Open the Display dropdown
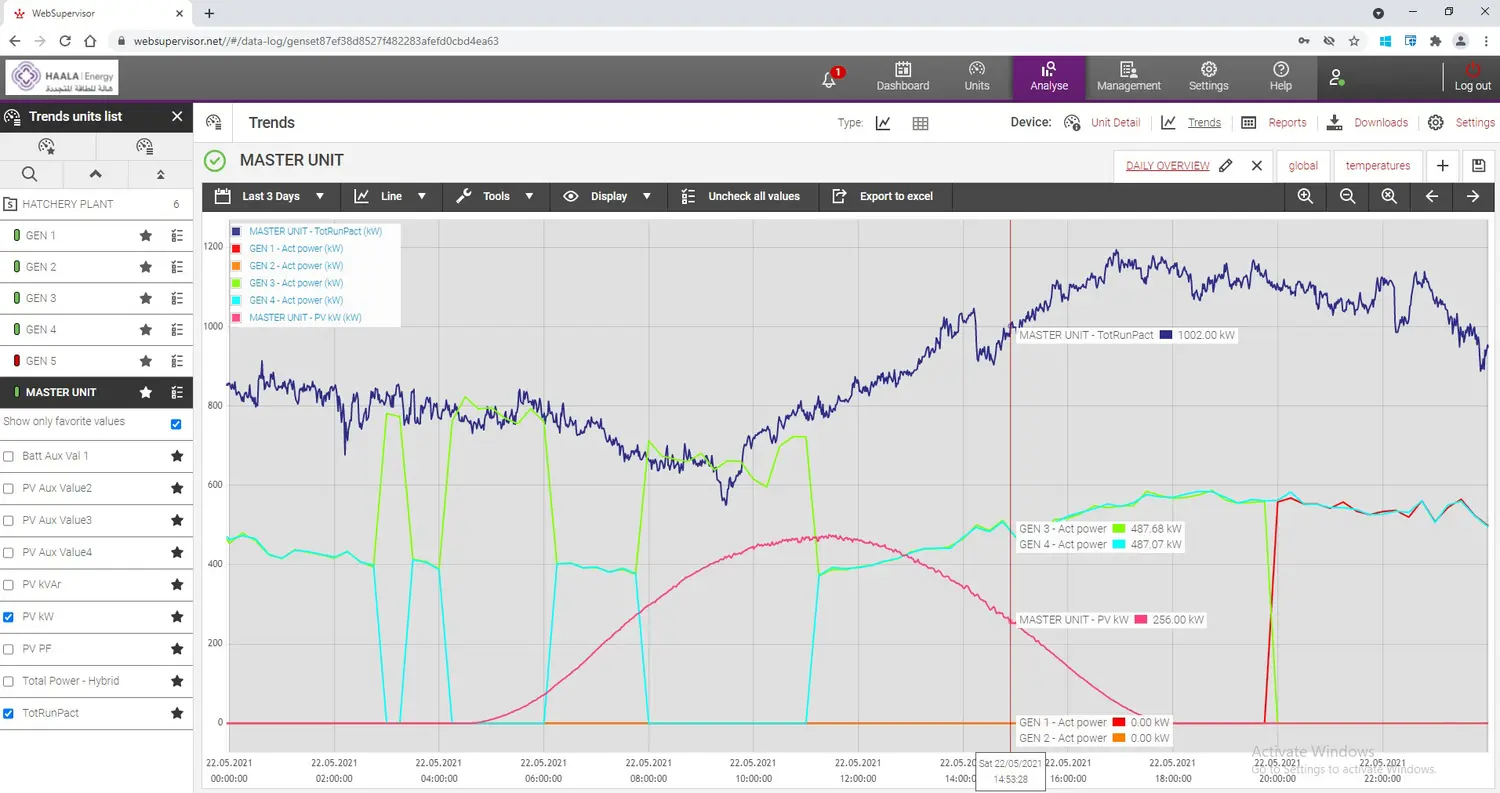The width and height of the screenshot is (1500, 793). (x=608, y=196)
